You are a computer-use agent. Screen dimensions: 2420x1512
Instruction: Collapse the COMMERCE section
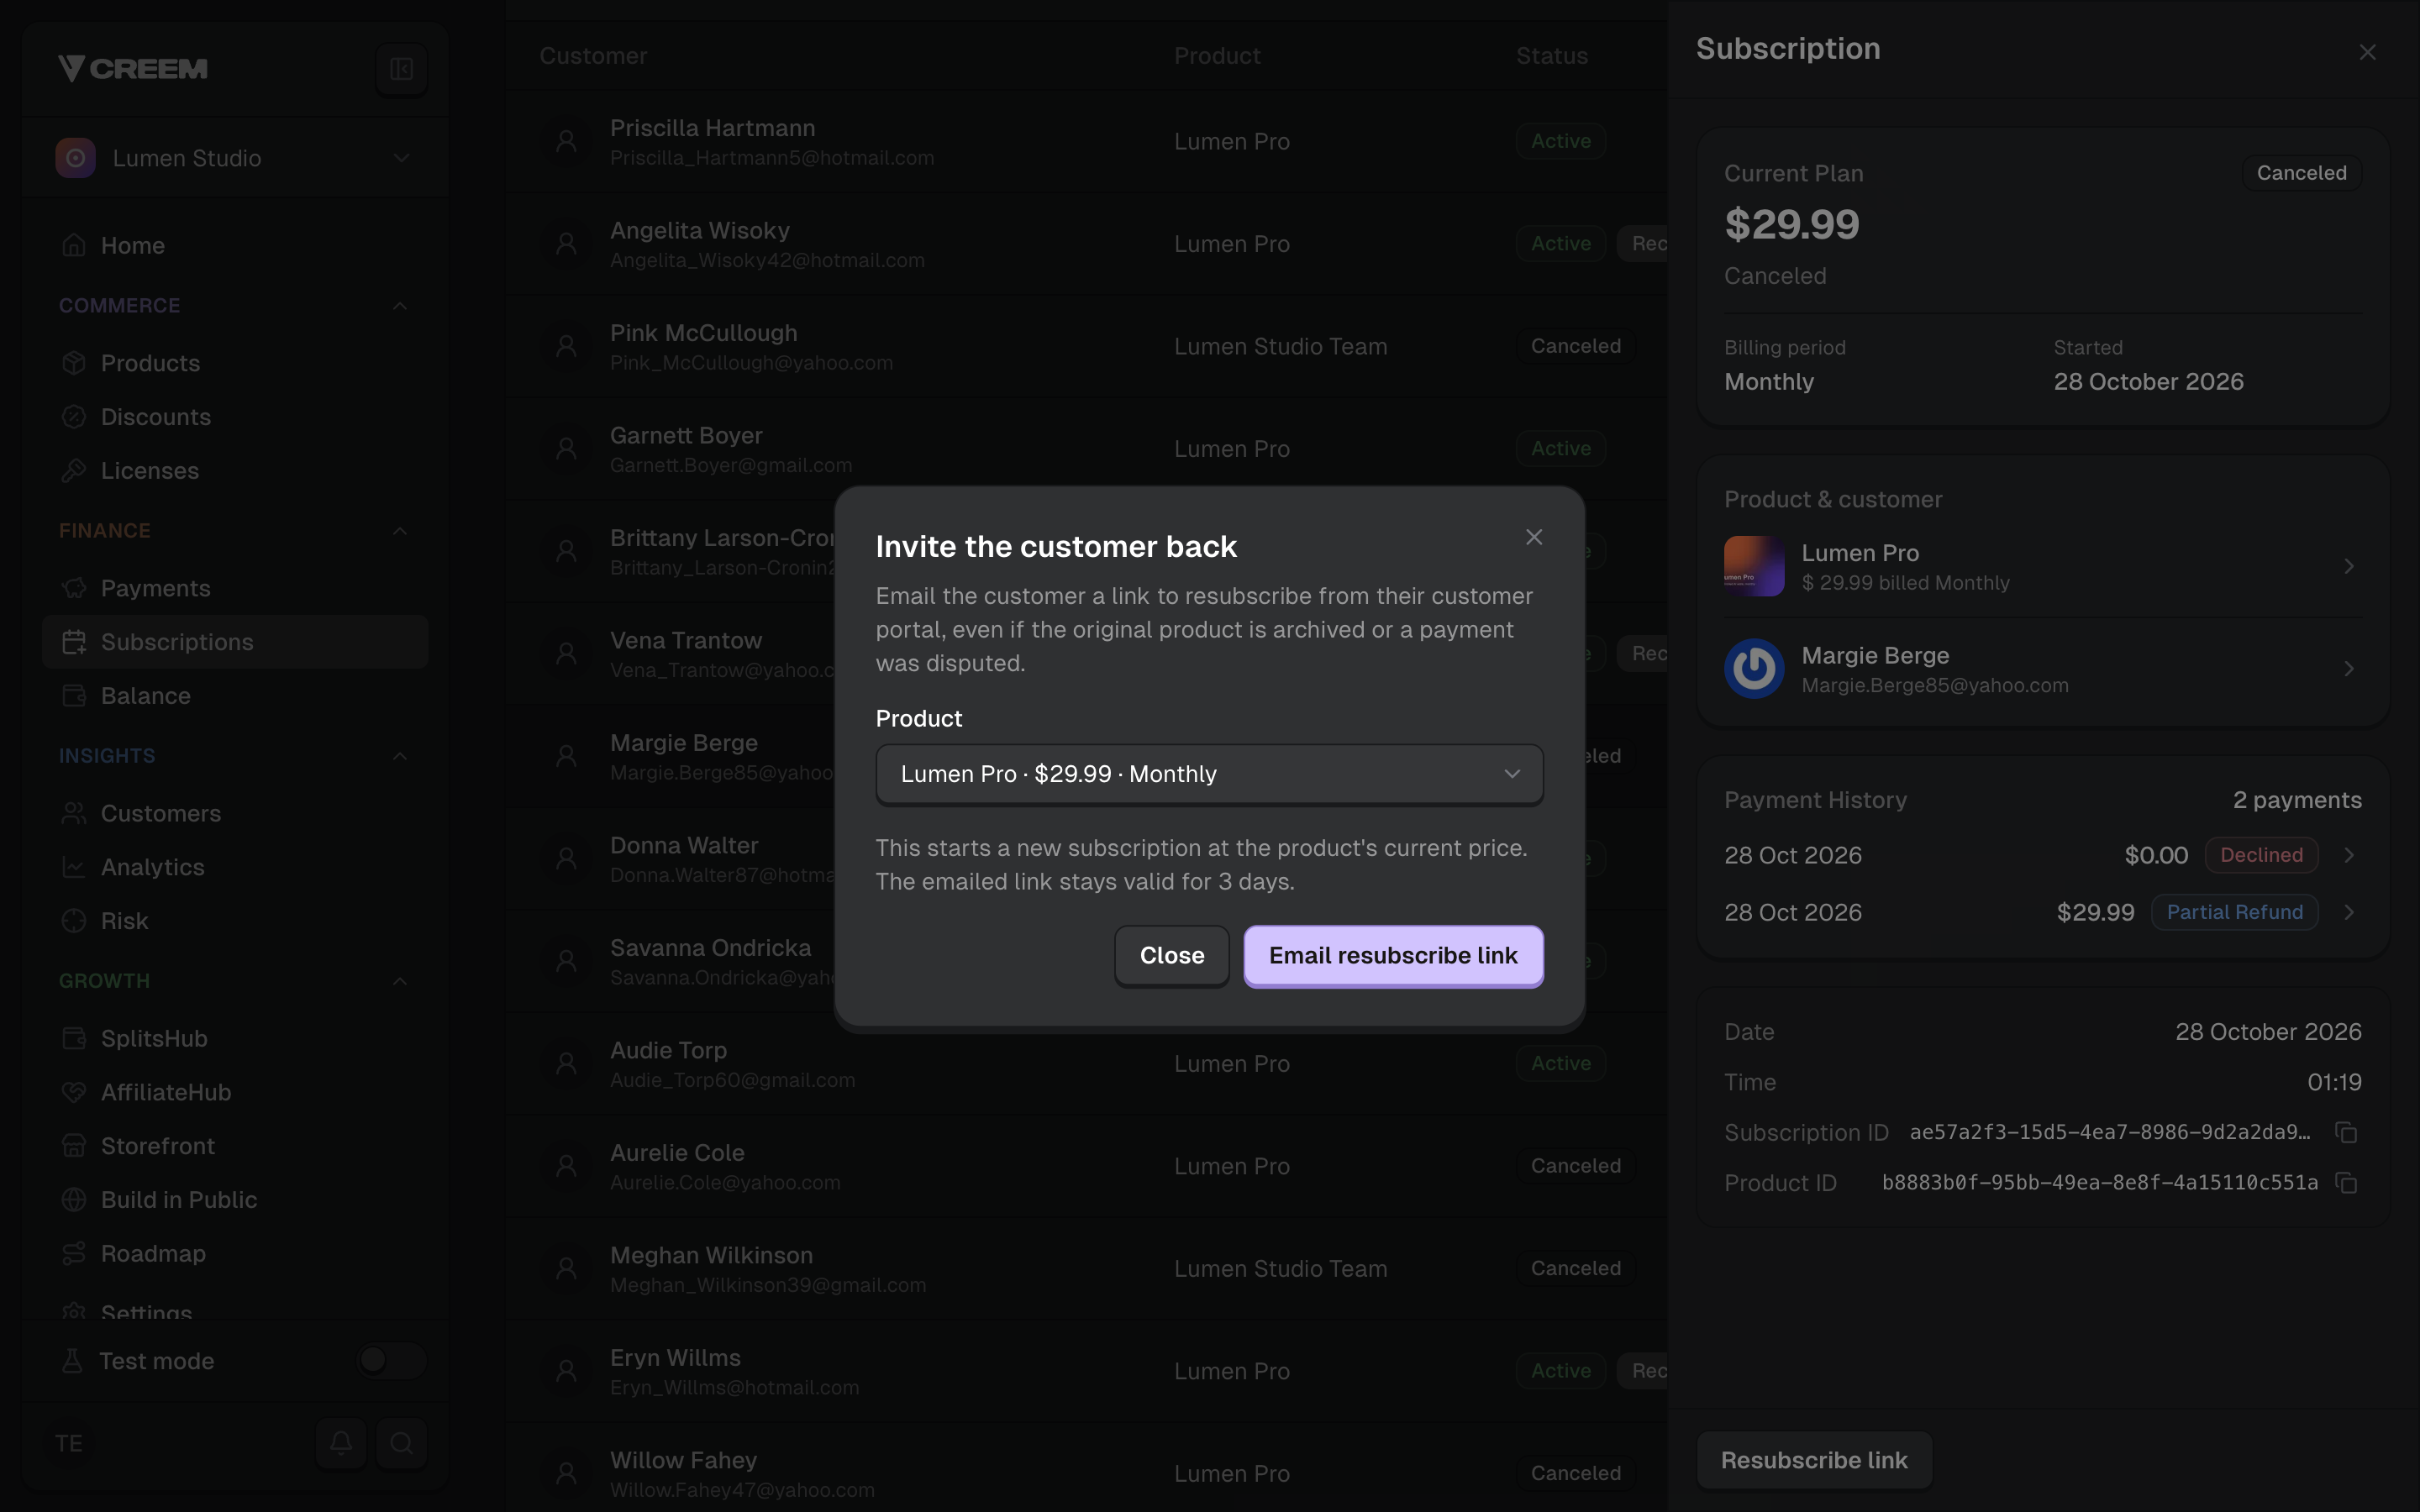click(x=400, y=306)
